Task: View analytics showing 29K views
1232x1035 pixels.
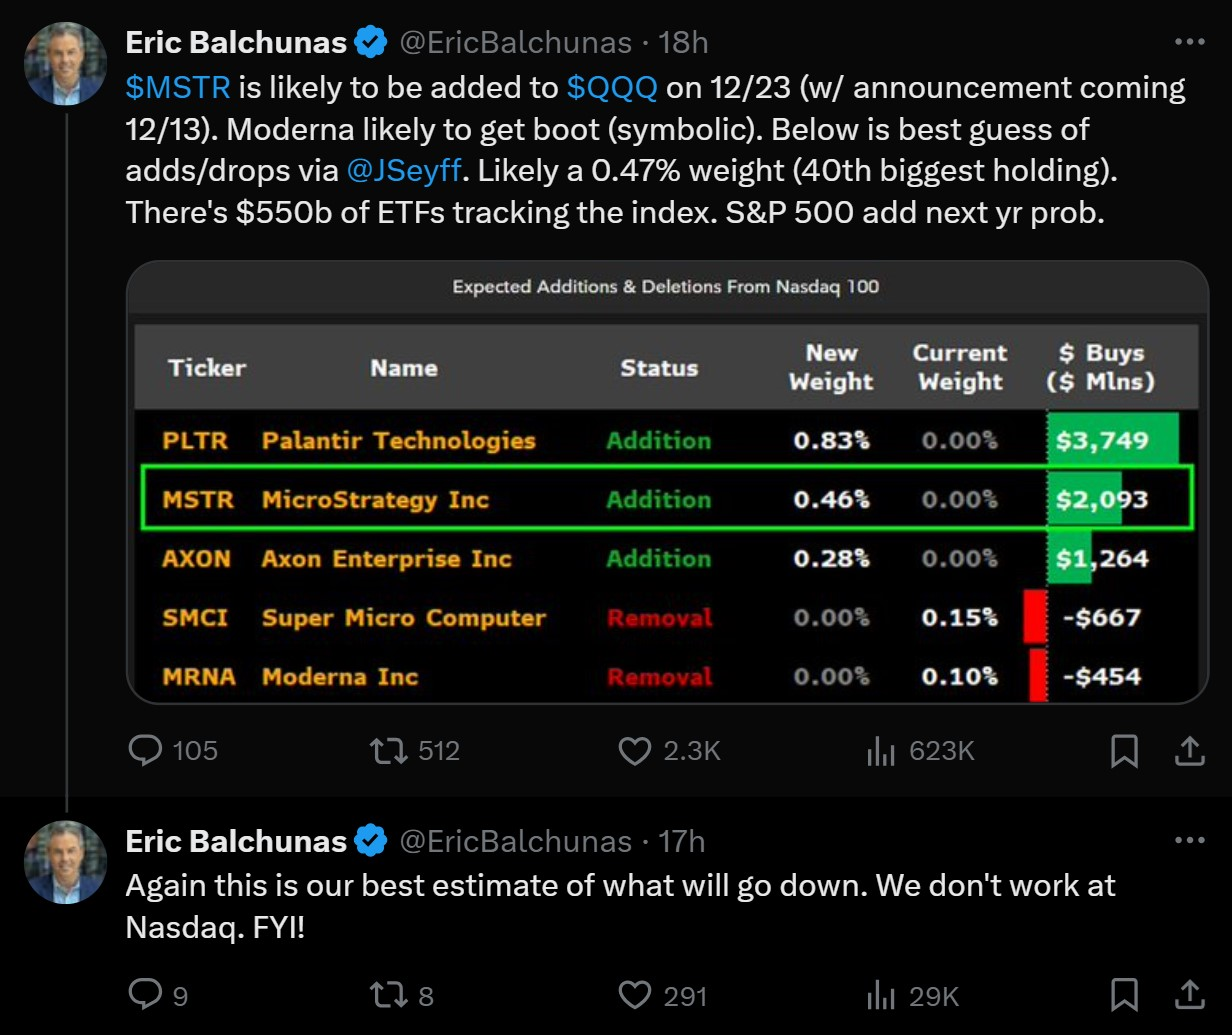Action: click(x=881, y=994)
